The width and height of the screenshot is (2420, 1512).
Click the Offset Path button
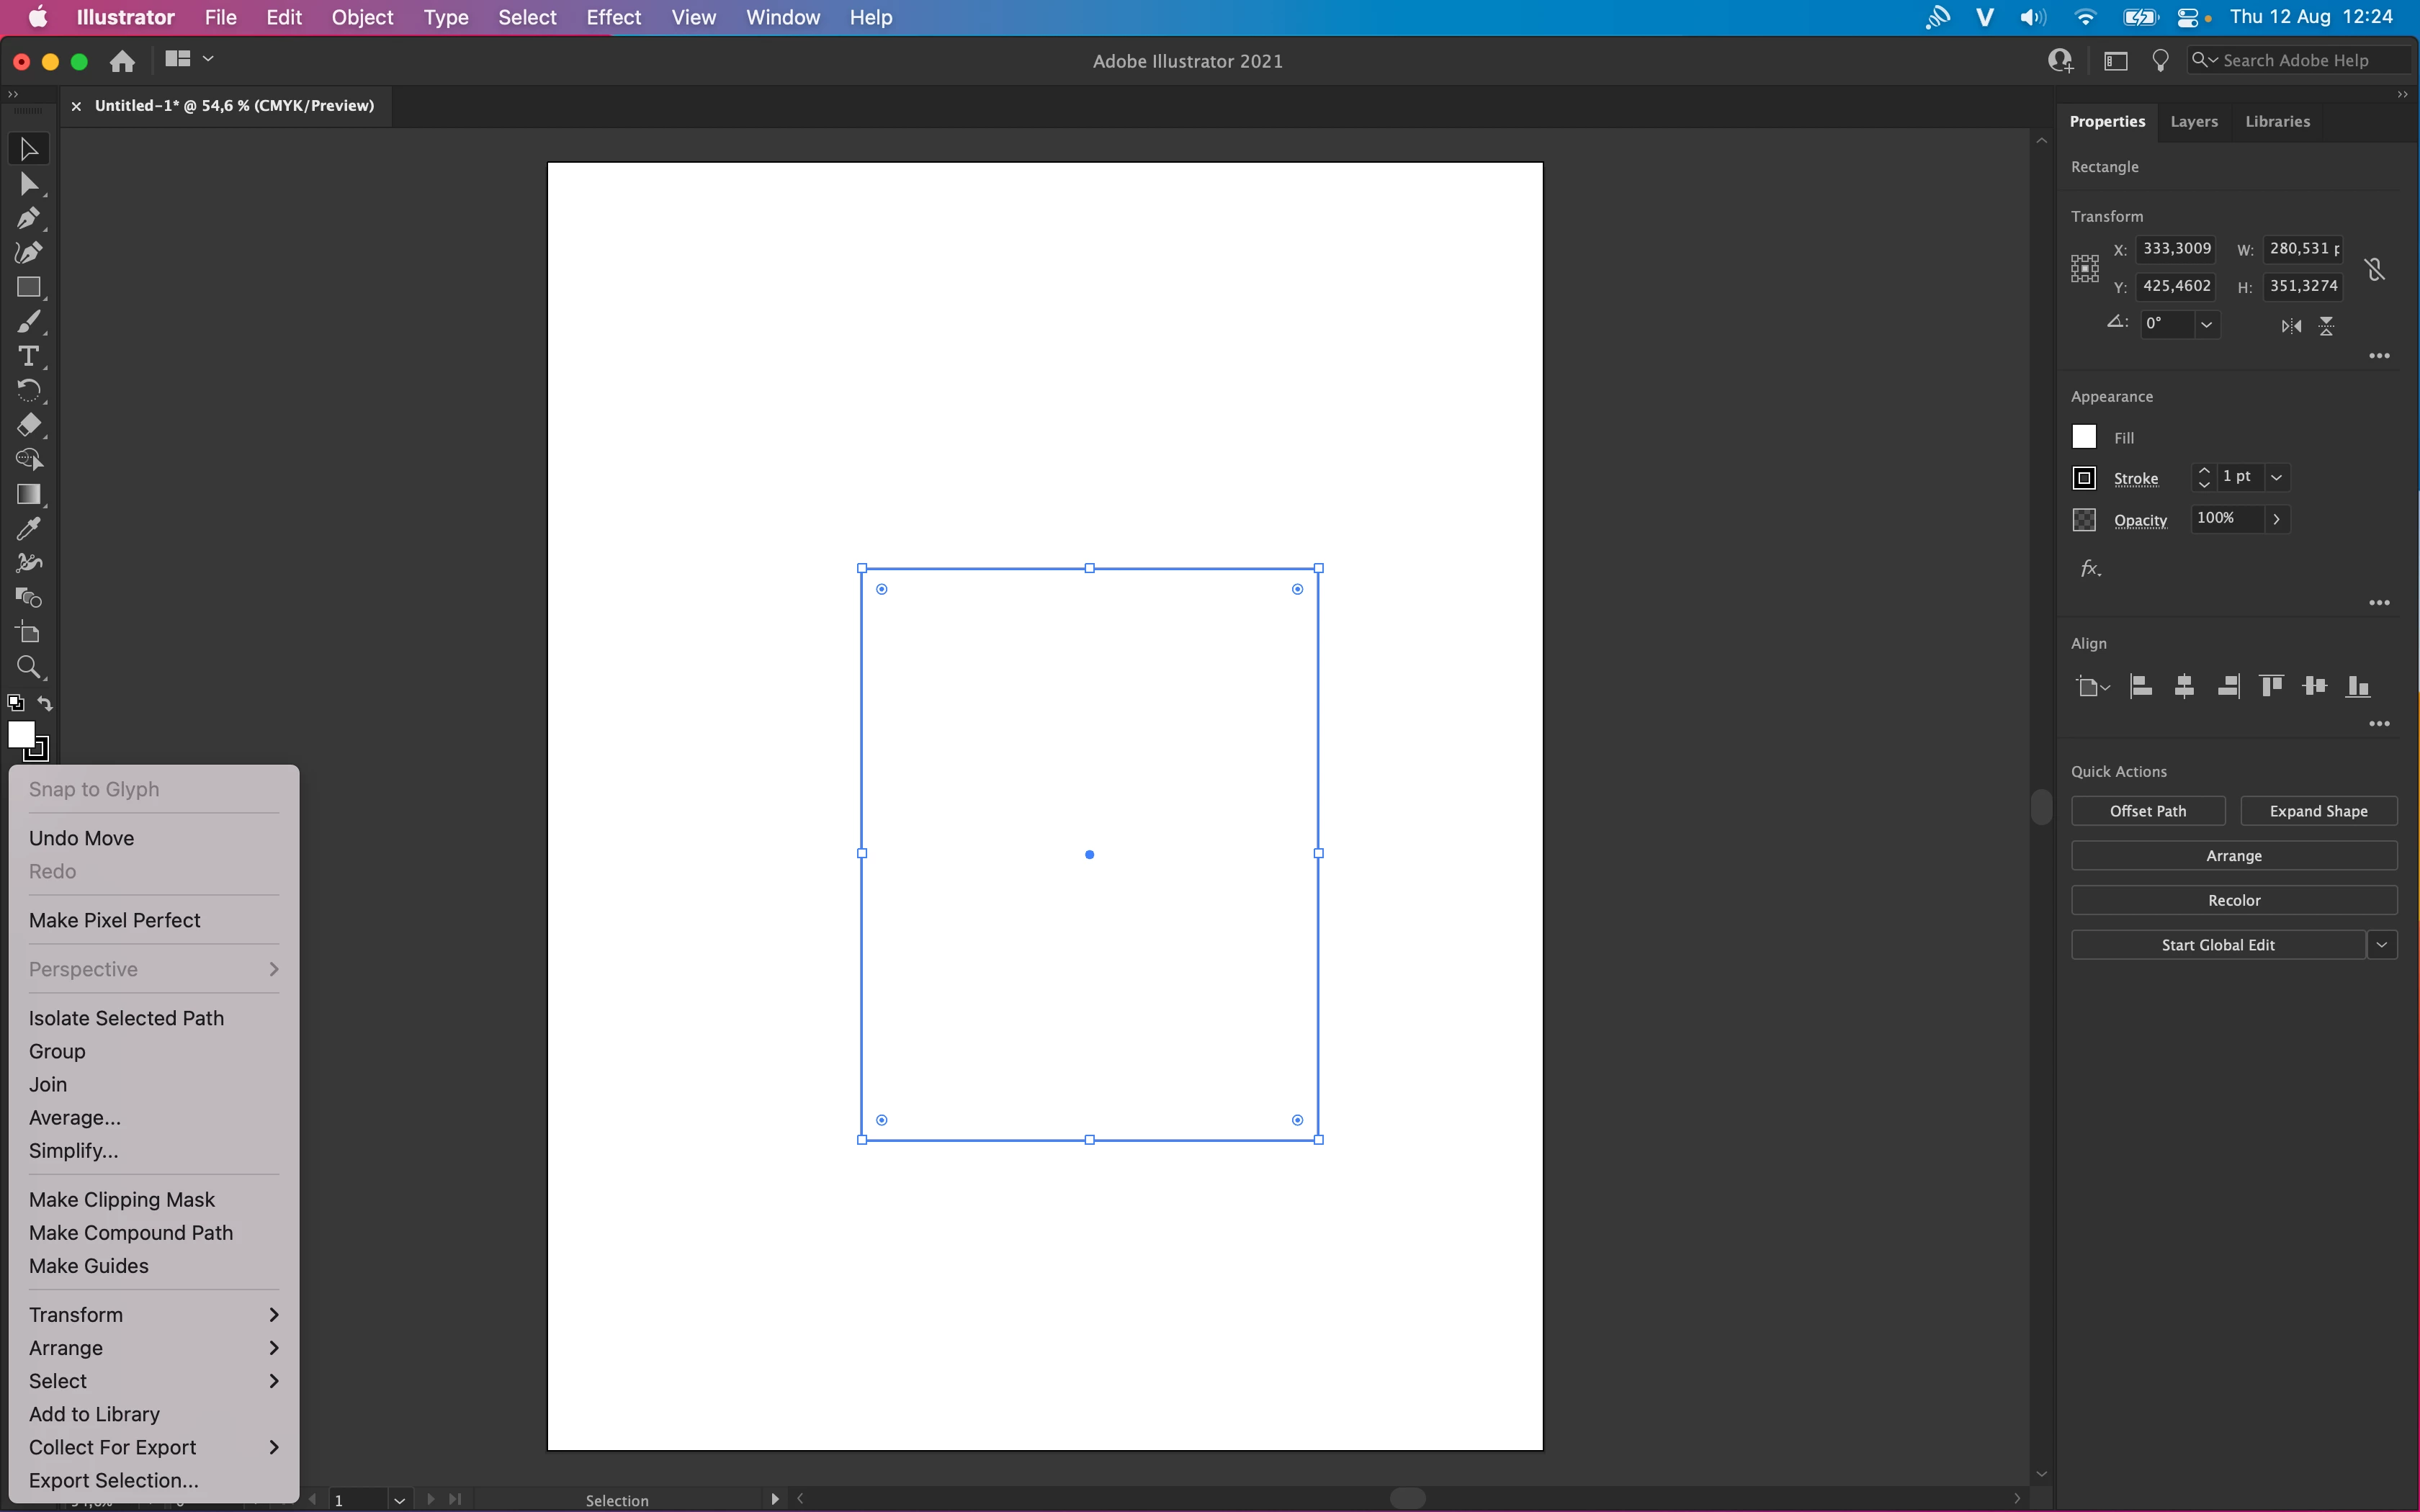(2147, 811)
